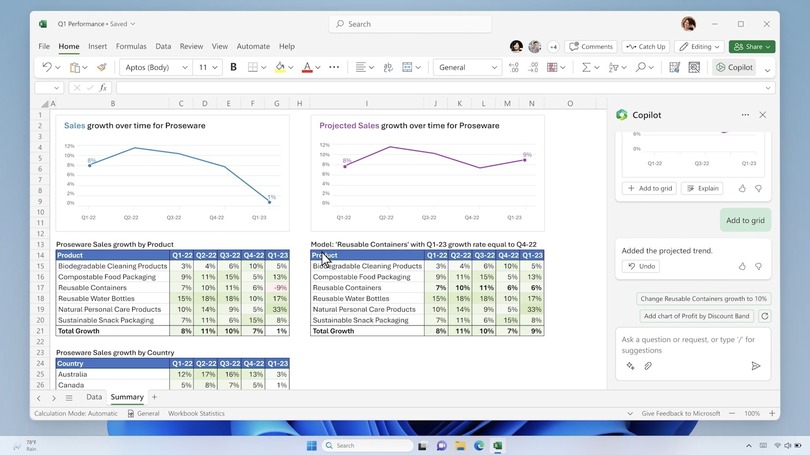Click Increase Decimal icon

click(x=513, y=67)
